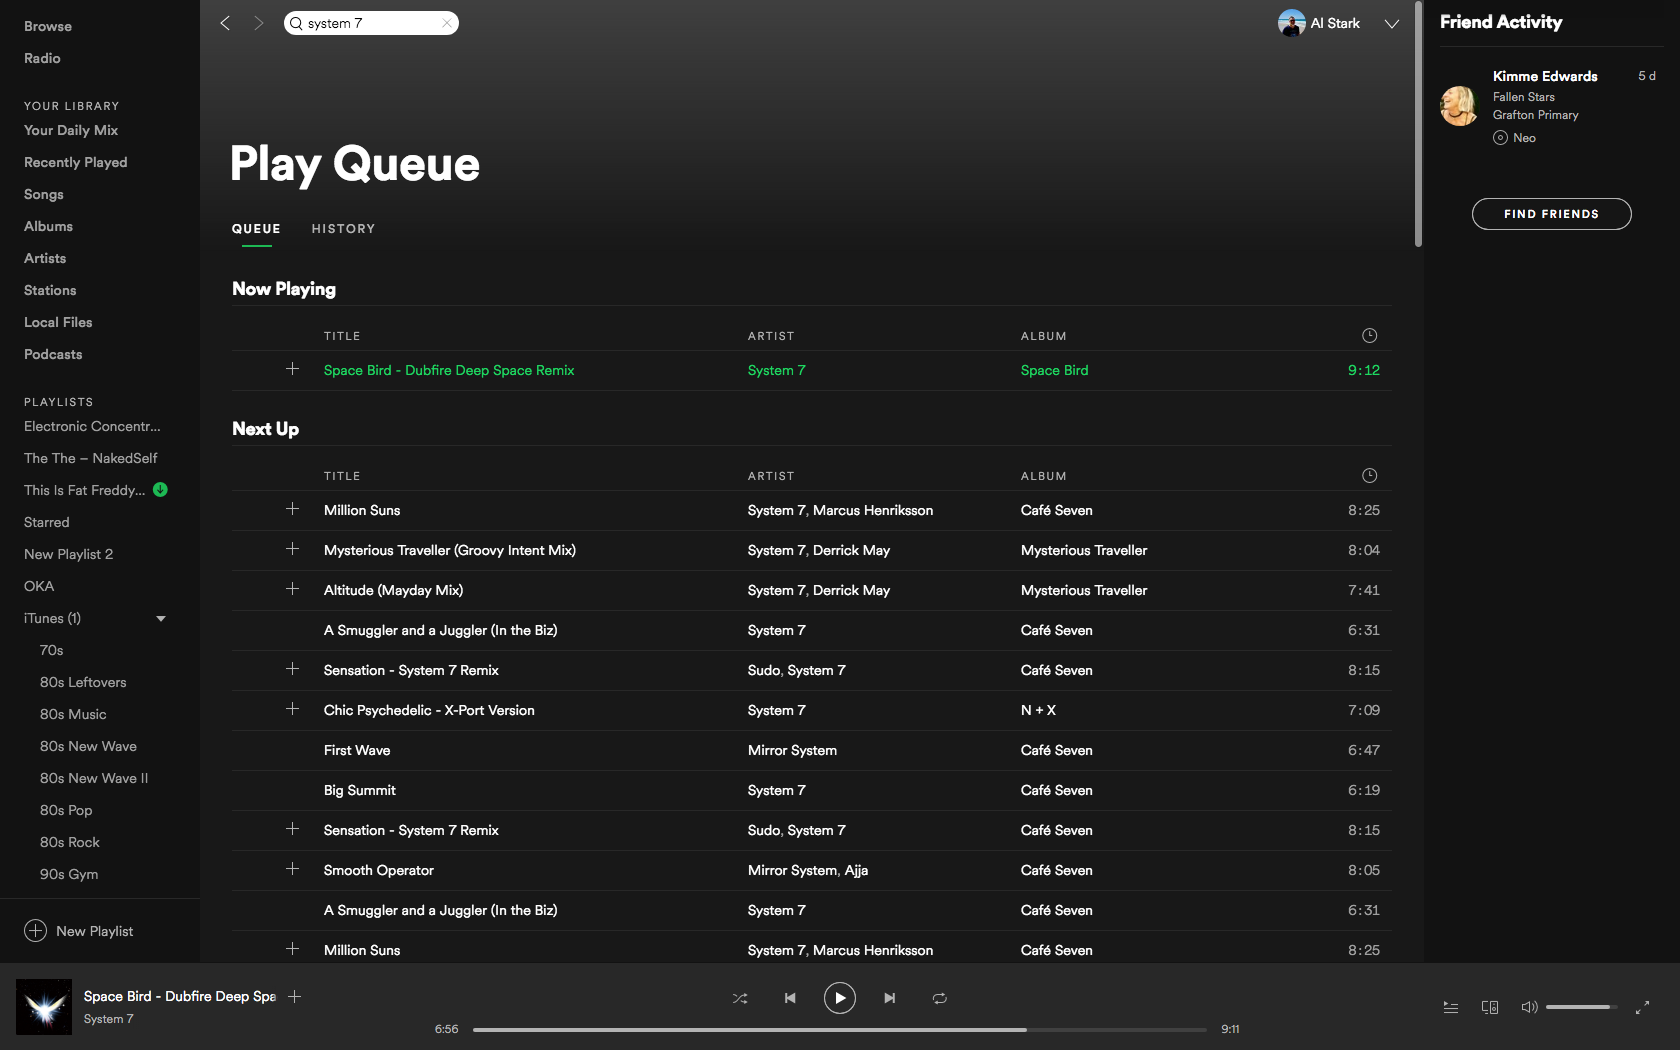
Task: Click the Find Friends button
Action: (x=1551, y=214)
